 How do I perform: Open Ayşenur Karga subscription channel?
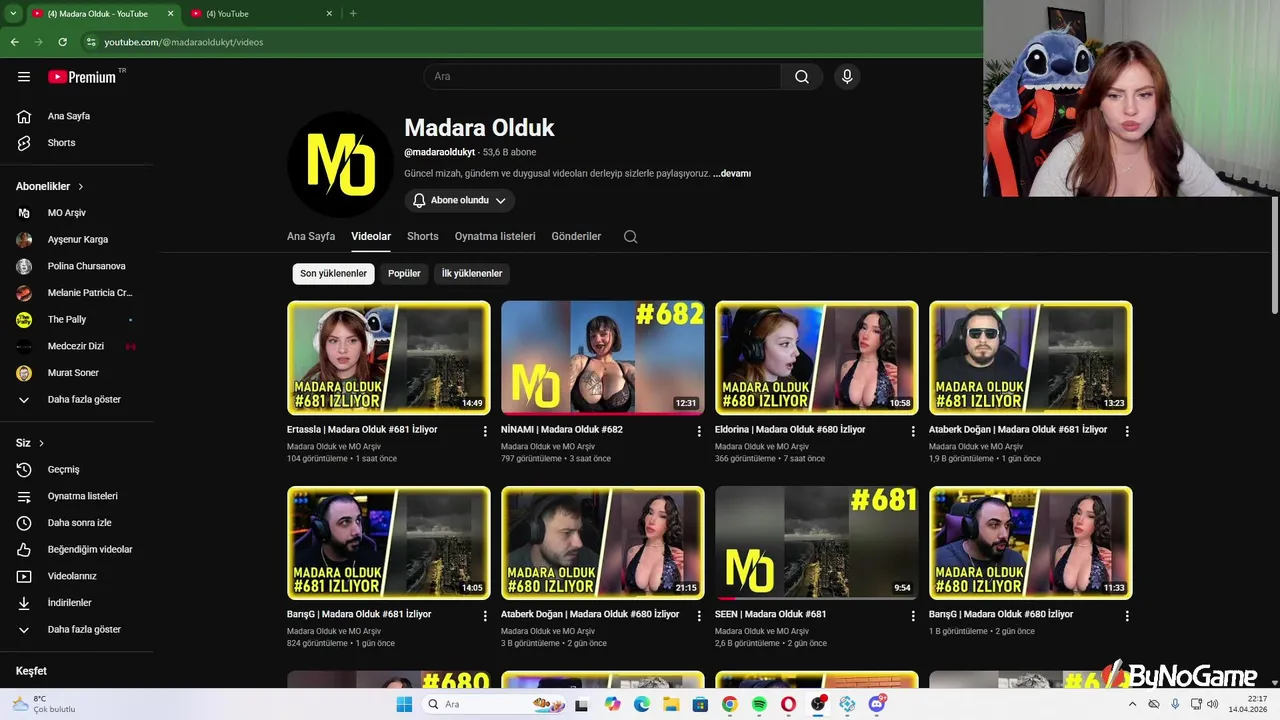coord(77,240)
